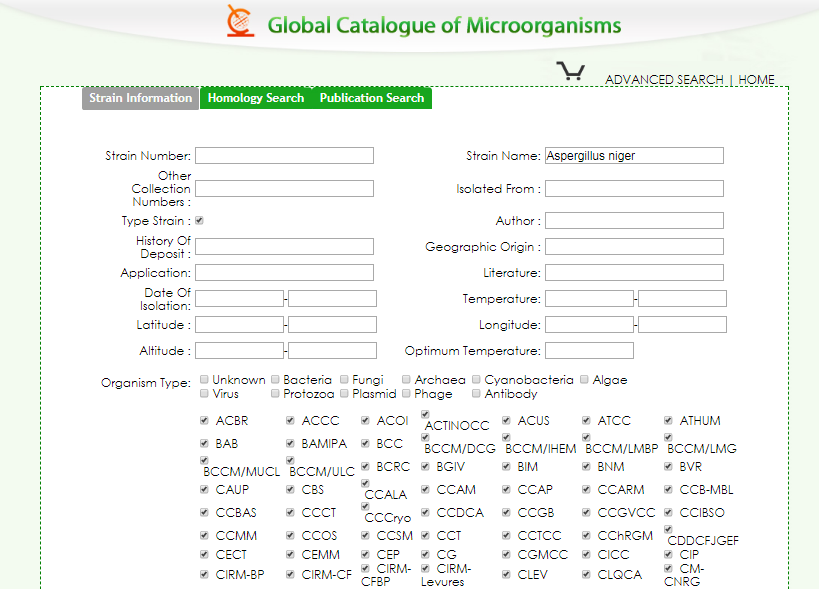819x589 pixels.
Task: Focus the Application input field
Action: tap(284, 273)
